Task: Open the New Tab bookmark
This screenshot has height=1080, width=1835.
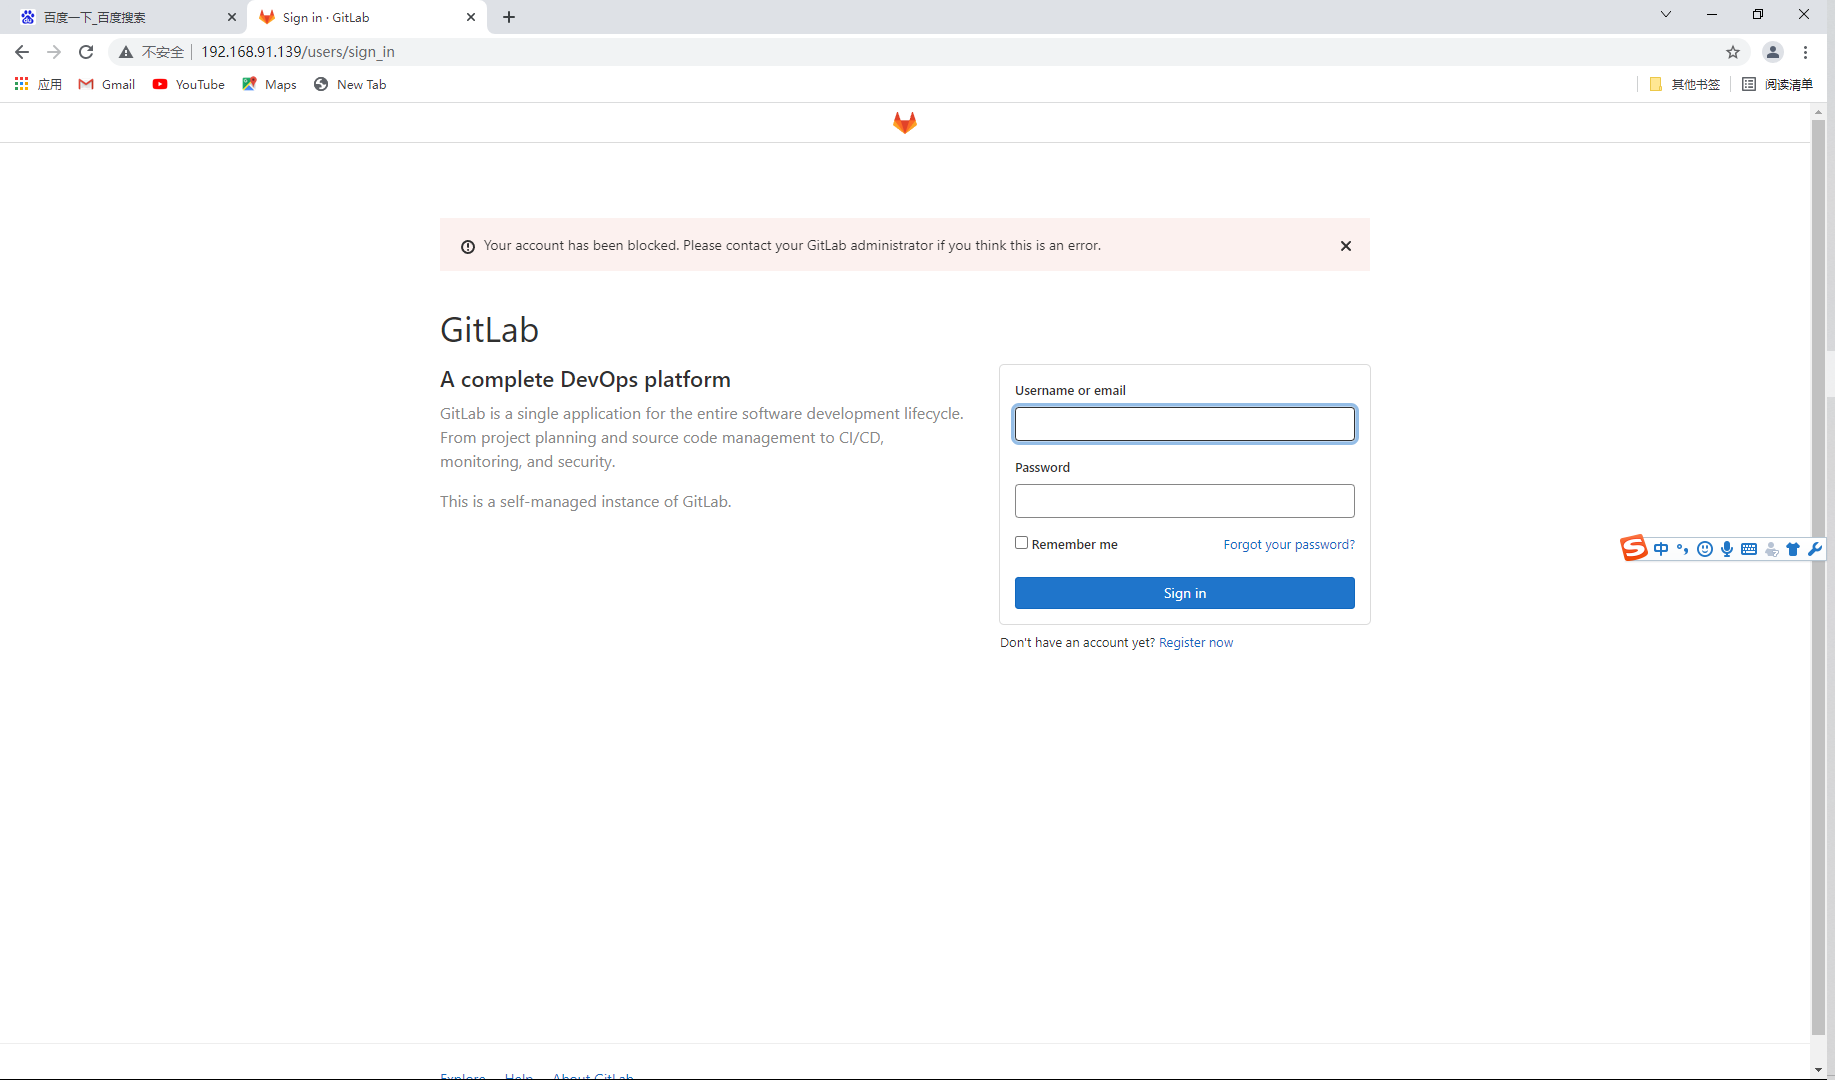Action: 350,85
